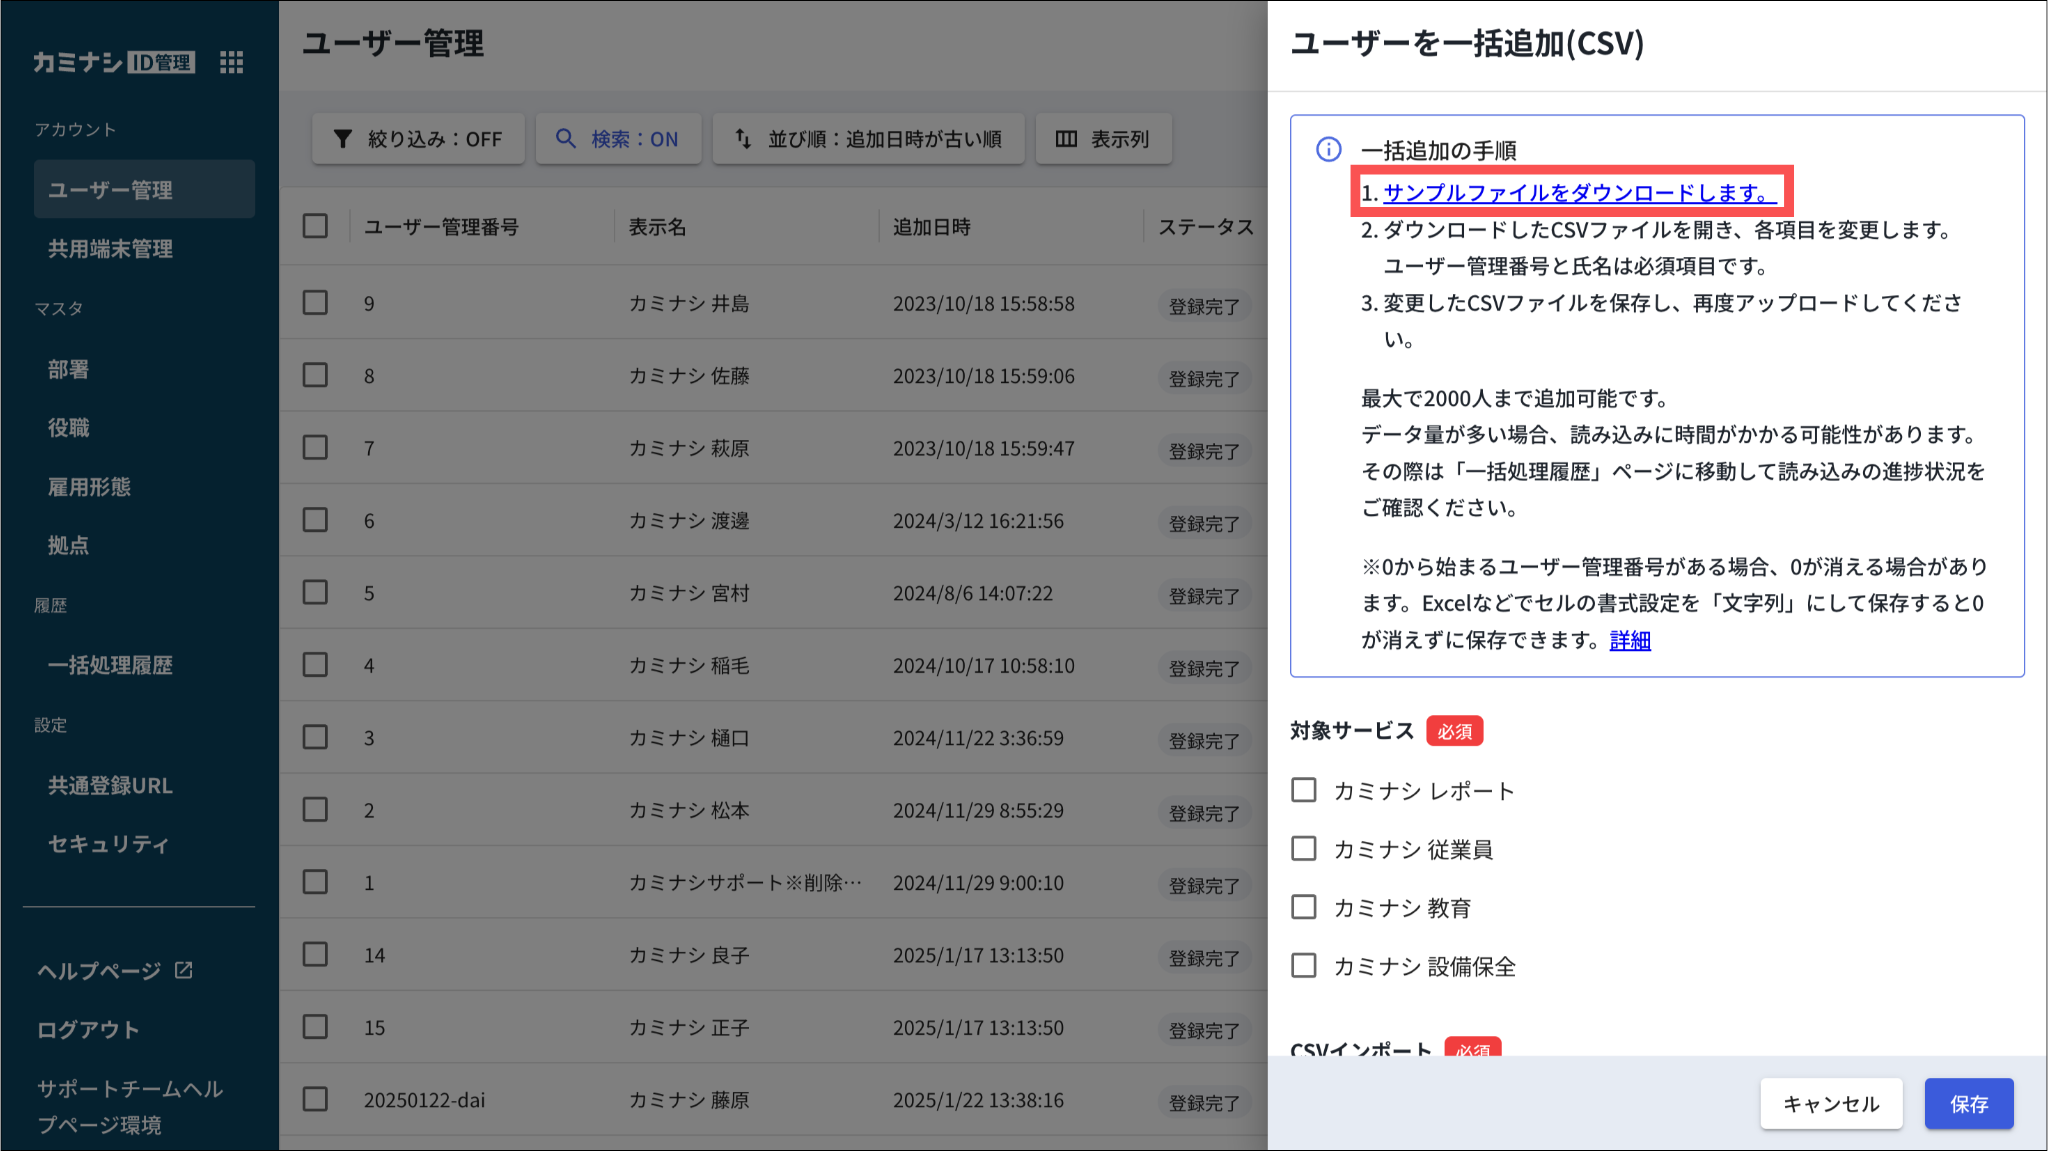
Task: Click the display columns icon
Action: 1066,139
